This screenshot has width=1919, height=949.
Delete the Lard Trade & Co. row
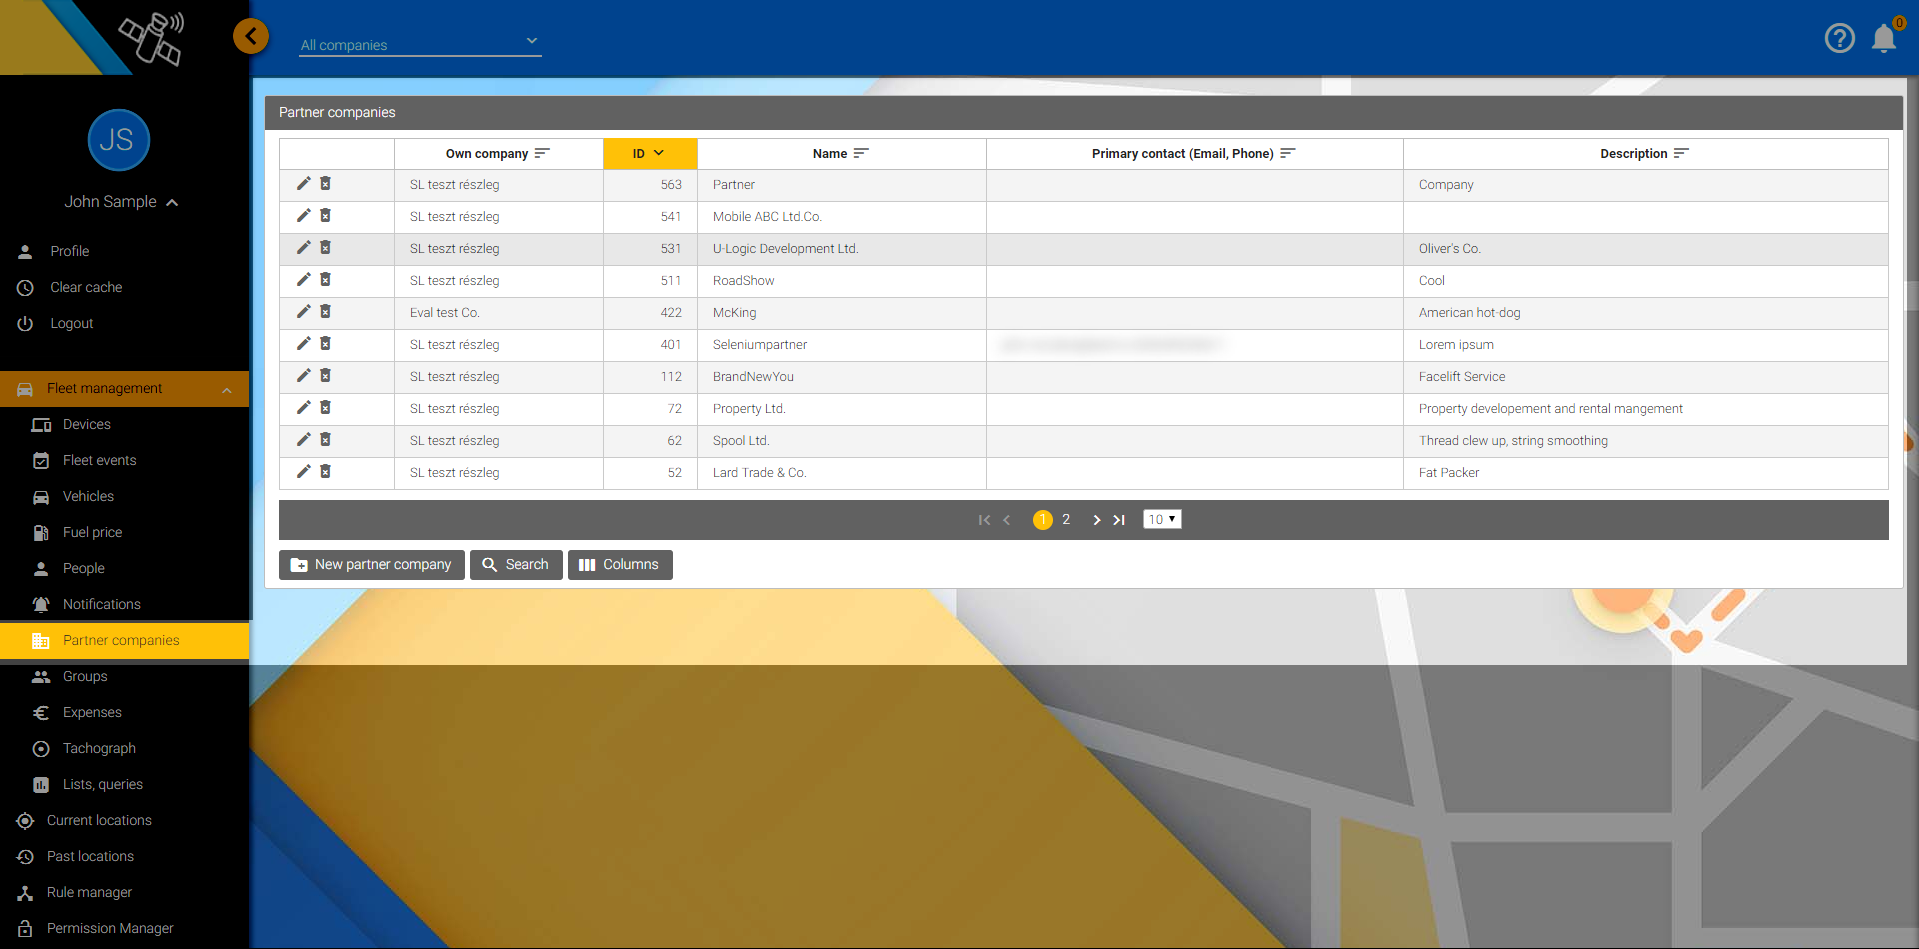pyautogui.click(x=326, y=472)
